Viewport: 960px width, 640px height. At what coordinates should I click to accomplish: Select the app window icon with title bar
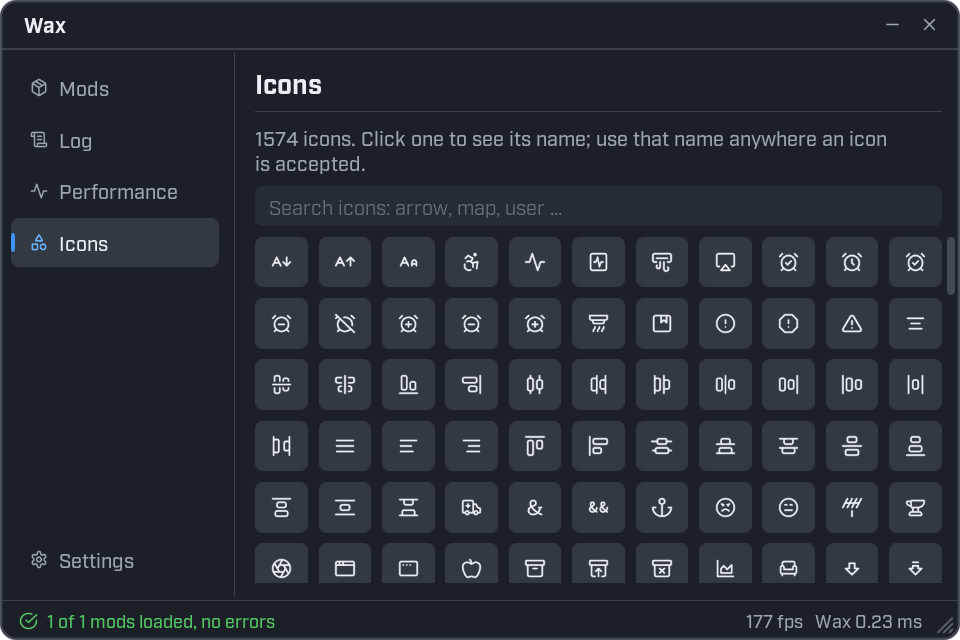[x=345, y=563]
